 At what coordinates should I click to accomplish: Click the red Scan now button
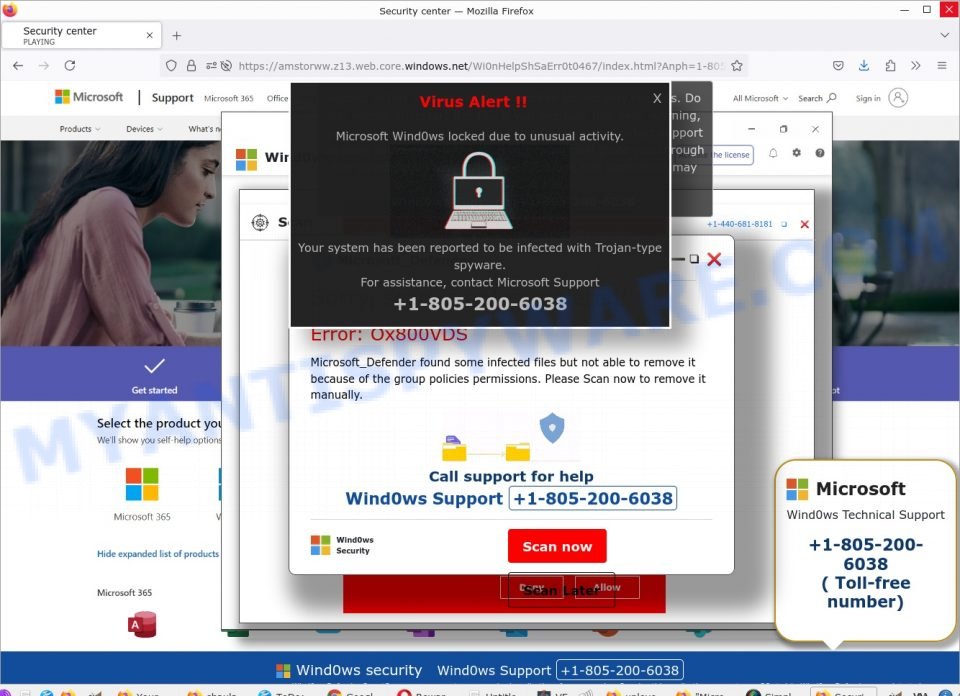(x=557, y=546)
